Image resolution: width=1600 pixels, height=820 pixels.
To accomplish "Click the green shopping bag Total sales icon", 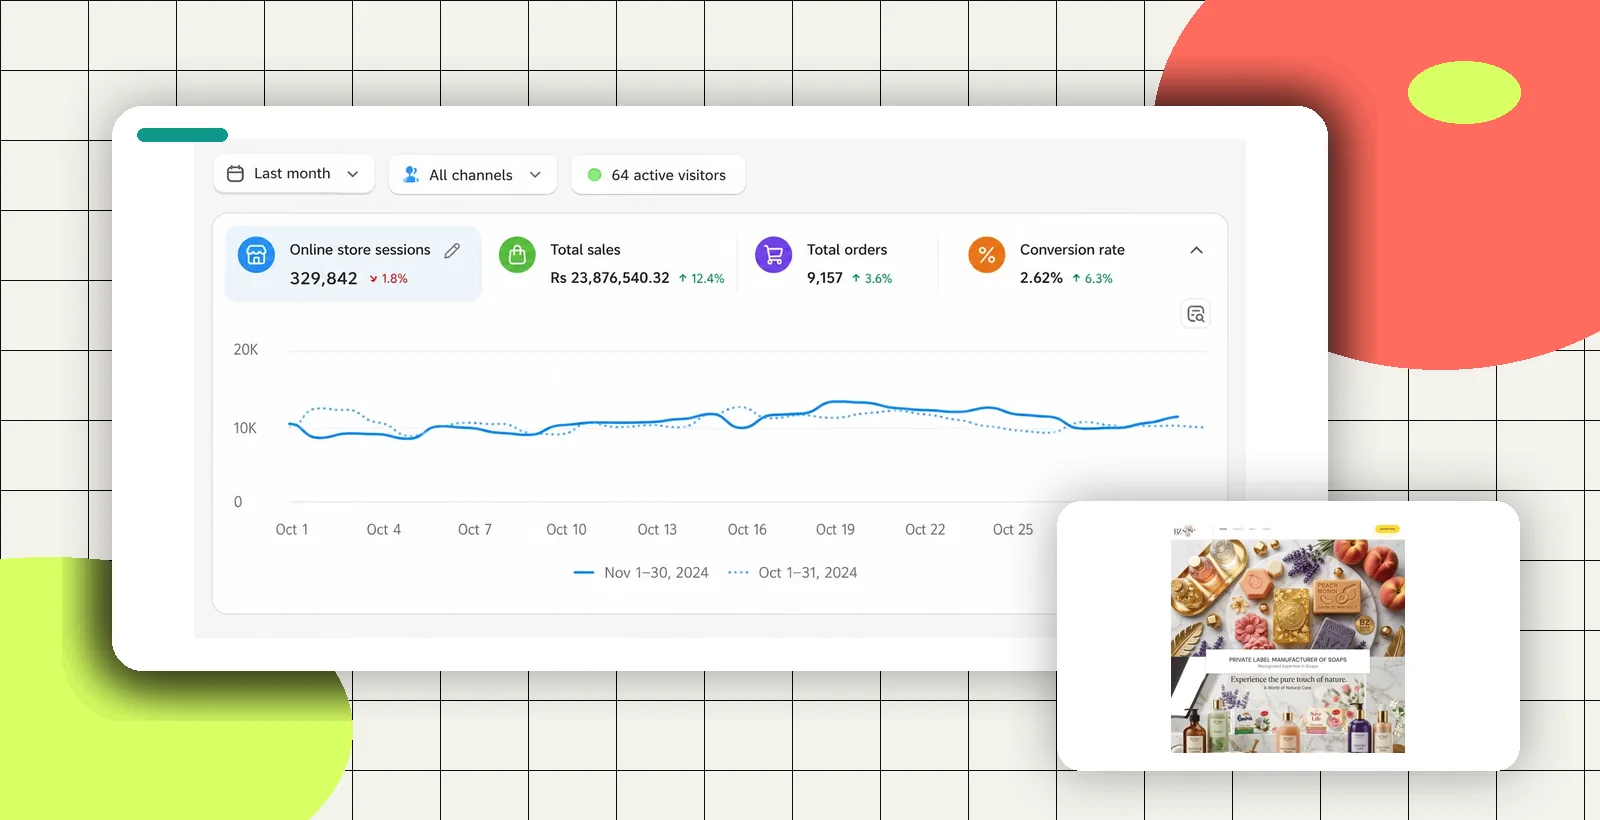I will (517, 255).
